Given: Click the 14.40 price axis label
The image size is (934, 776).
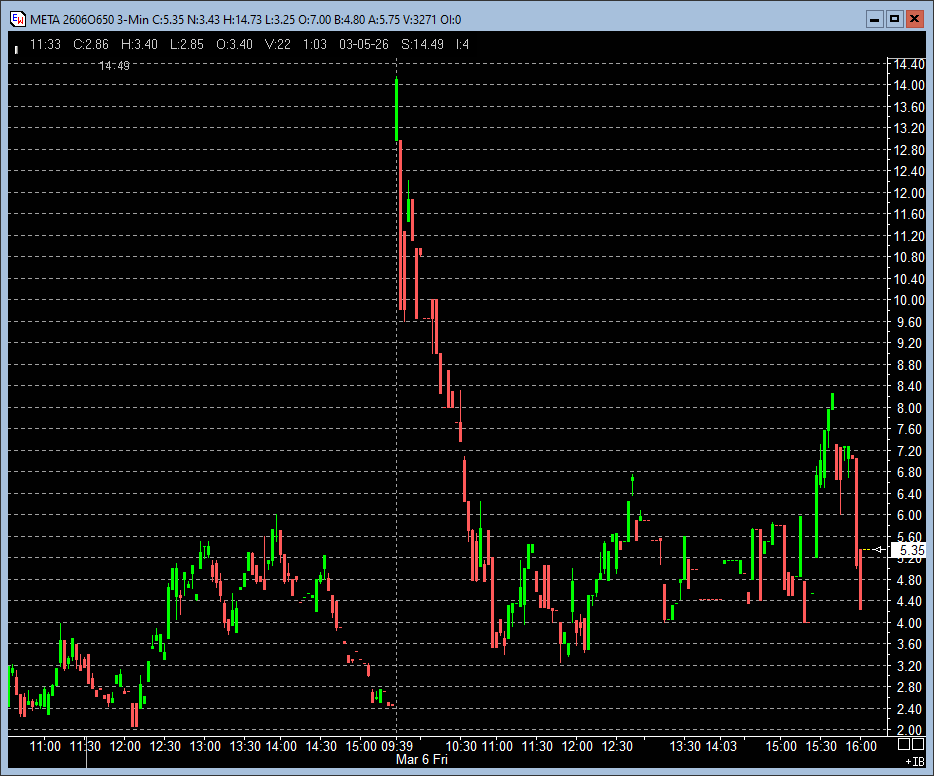Looking at the screenshot, I should click(909, 64).
